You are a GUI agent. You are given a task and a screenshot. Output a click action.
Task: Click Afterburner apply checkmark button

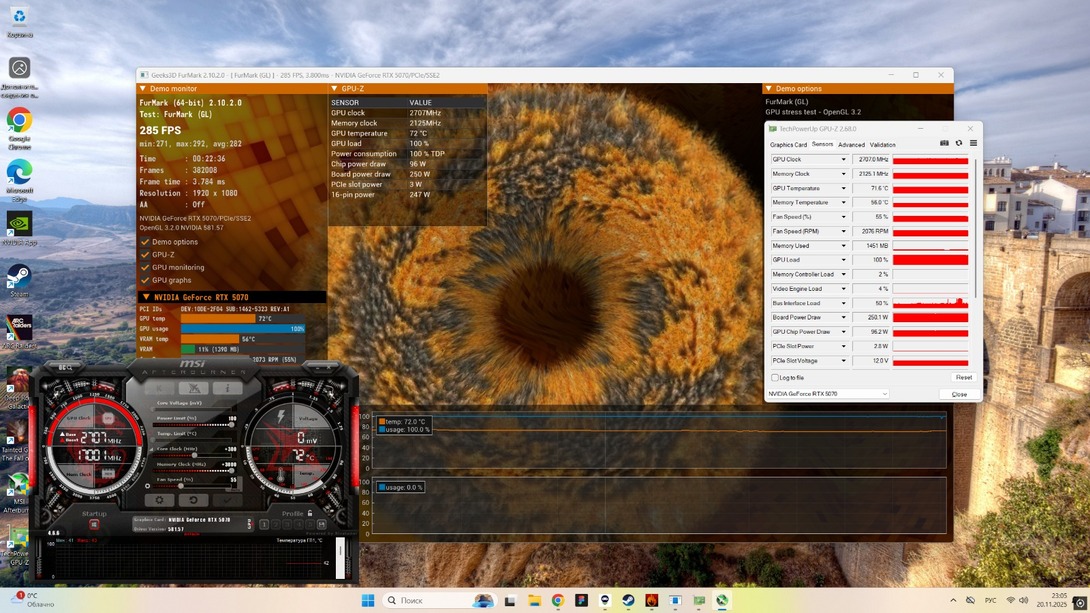tap(227, 500)
